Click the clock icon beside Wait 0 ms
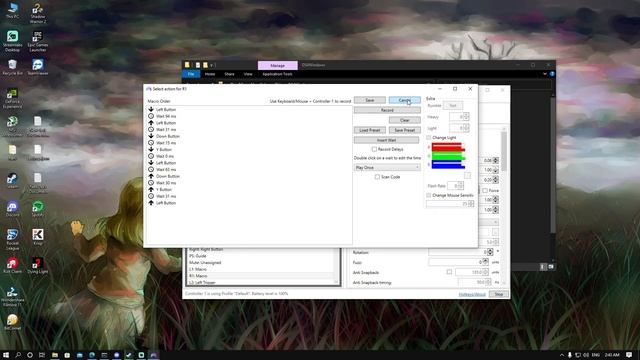 click(x=151, y=156)
